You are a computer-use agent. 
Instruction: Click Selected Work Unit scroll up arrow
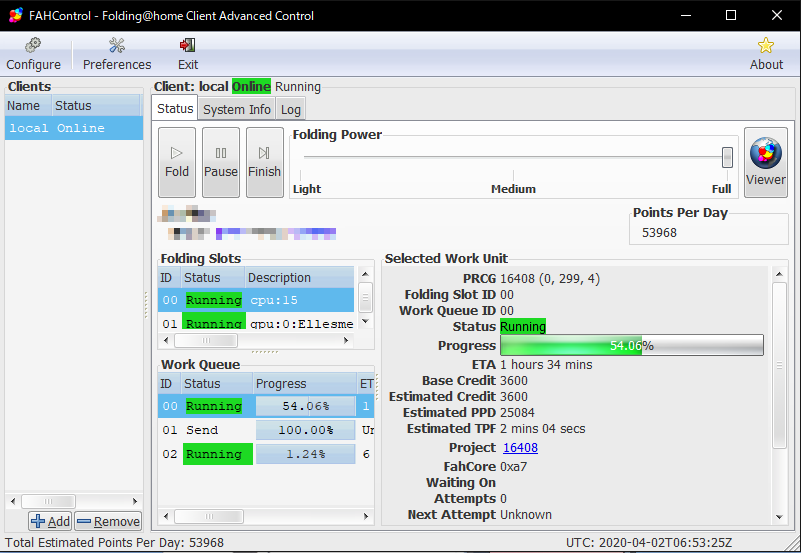(x=779, y=274)
